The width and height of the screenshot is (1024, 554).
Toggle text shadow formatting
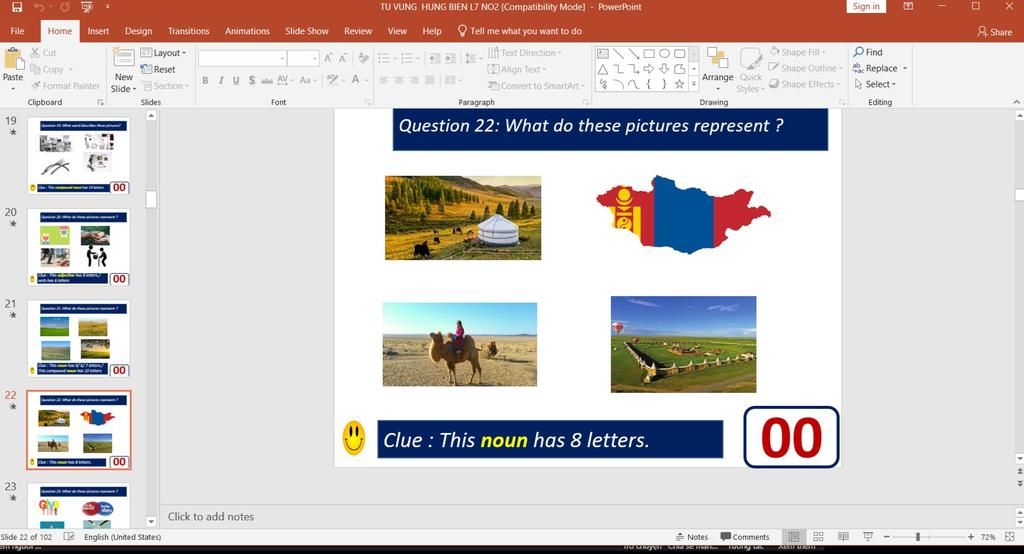tap(251, 80)
